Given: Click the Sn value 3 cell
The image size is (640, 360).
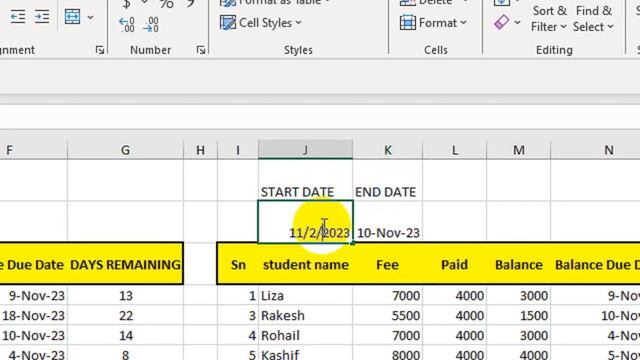Looking at the screenshot, I should tap(238, 315).
